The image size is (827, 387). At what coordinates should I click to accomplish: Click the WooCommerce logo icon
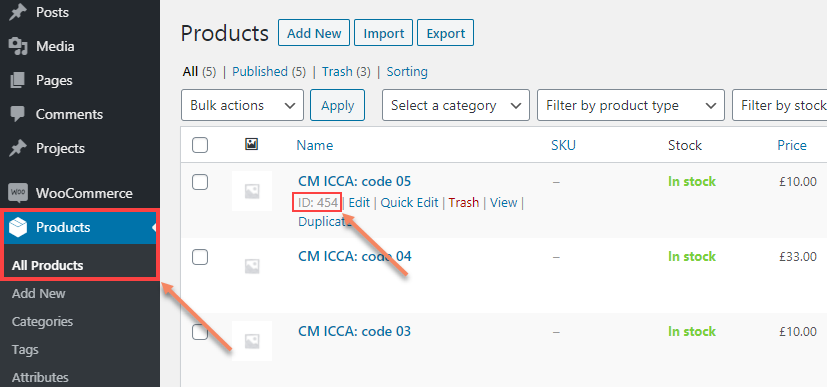[x=18, y=193]
